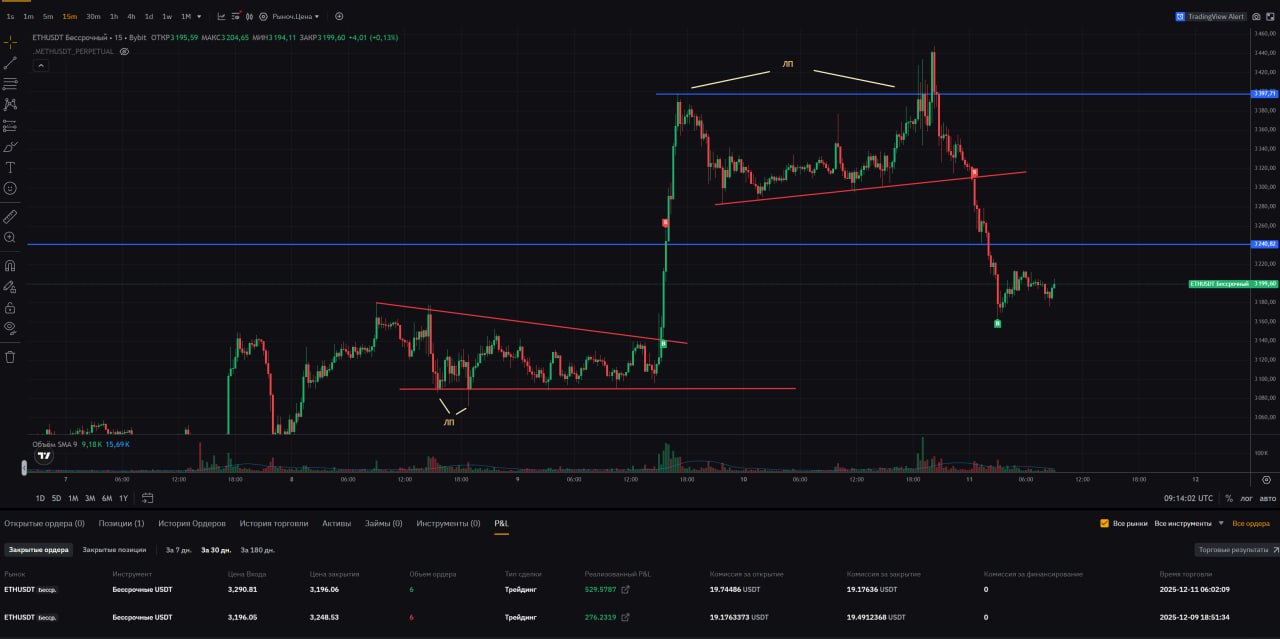Enable magnet mode for drawings
Image resolution: width=1280 pixels, height=639 pixels.
tap(10, 266)
